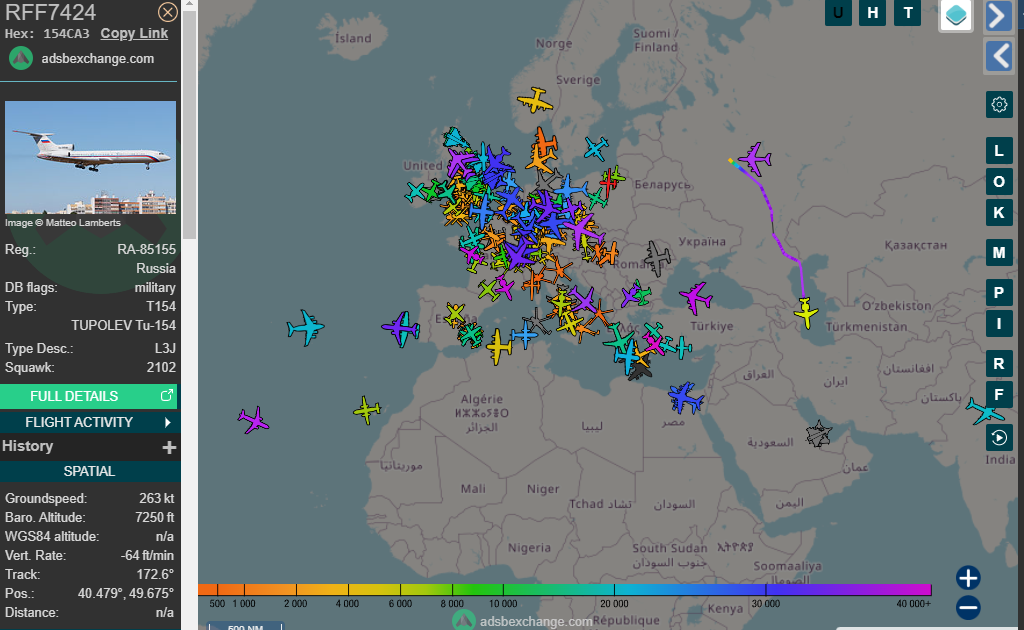Select the magenta aircraft above Türkiye
Screen dimensions: 1024x630
[696, 298]
